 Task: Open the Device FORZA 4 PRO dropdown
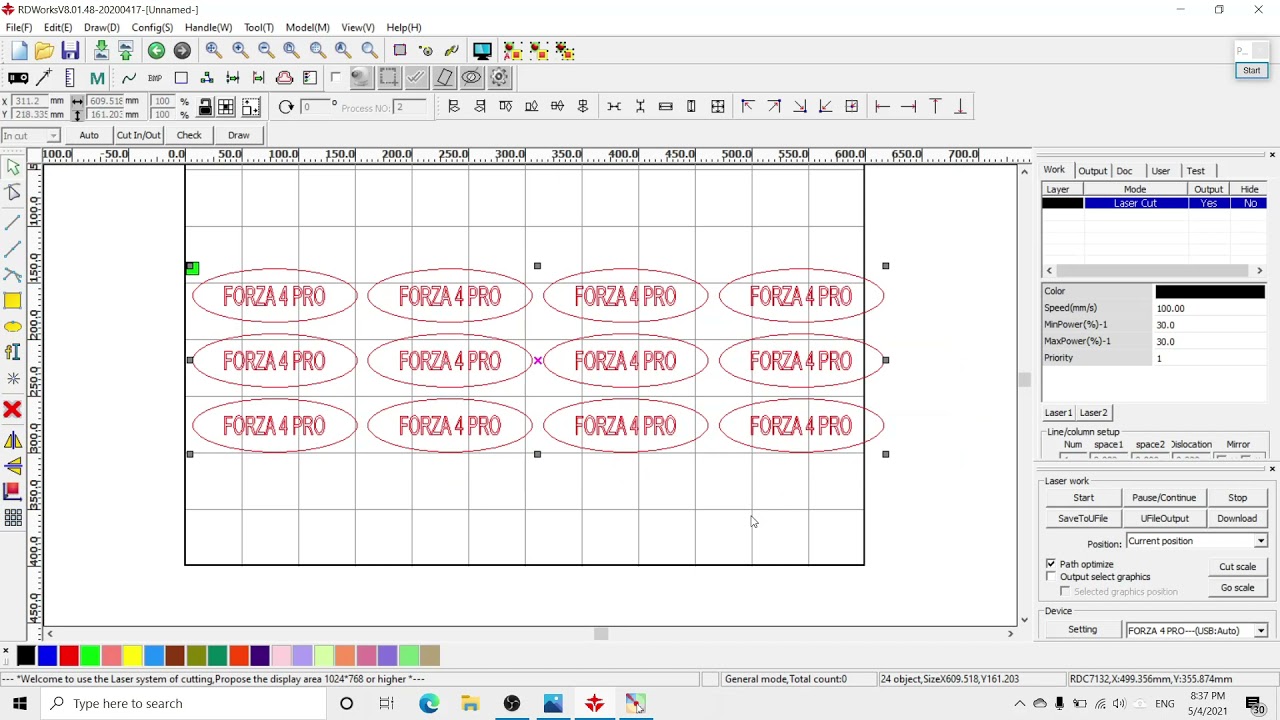(1197, 630)
